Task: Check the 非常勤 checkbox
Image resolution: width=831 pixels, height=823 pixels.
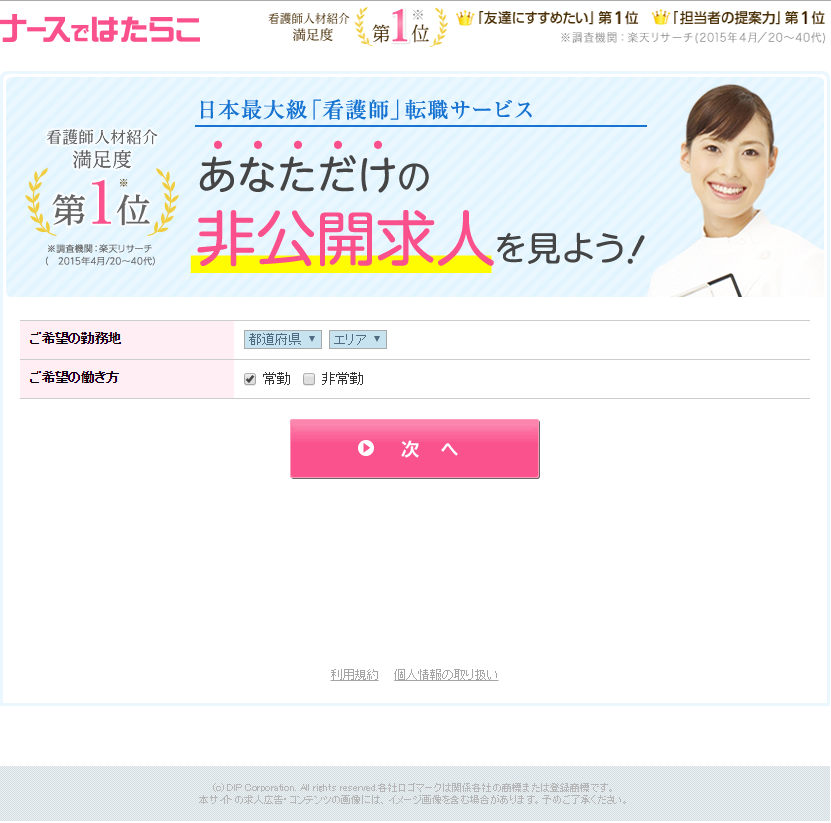Action: 309,378
